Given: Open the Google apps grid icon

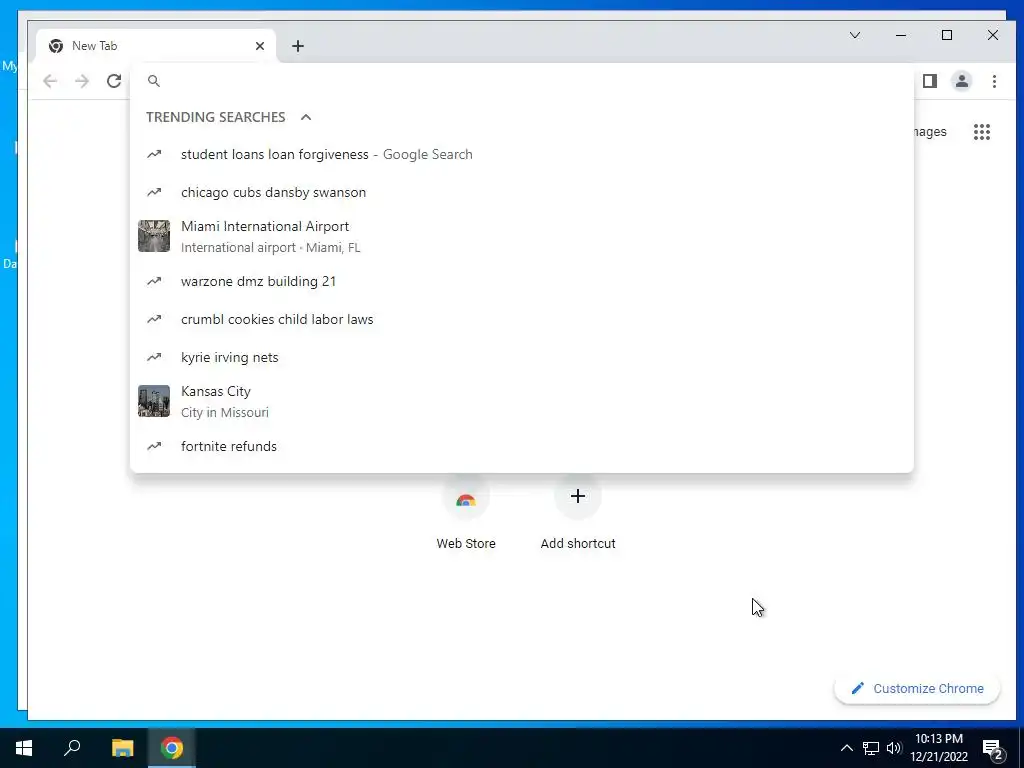Looking at the screenshot, I should [982, 132].
